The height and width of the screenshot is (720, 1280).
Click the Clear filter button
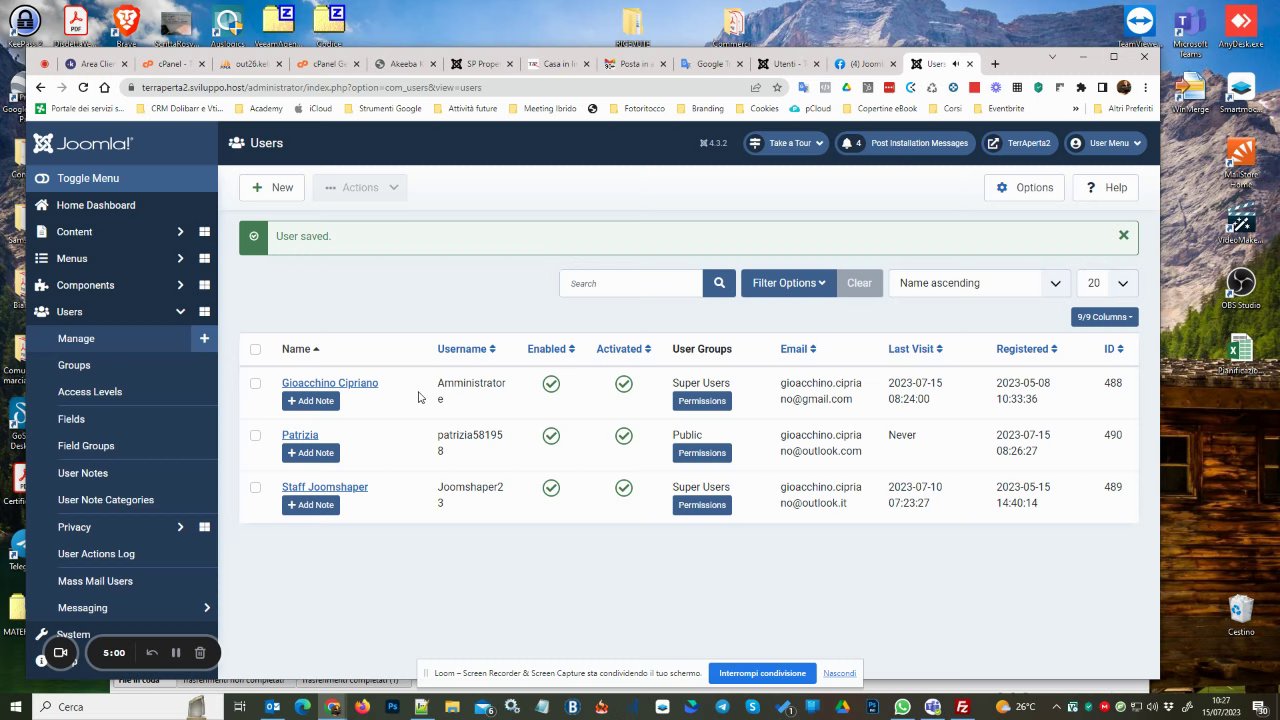(859, 283)
